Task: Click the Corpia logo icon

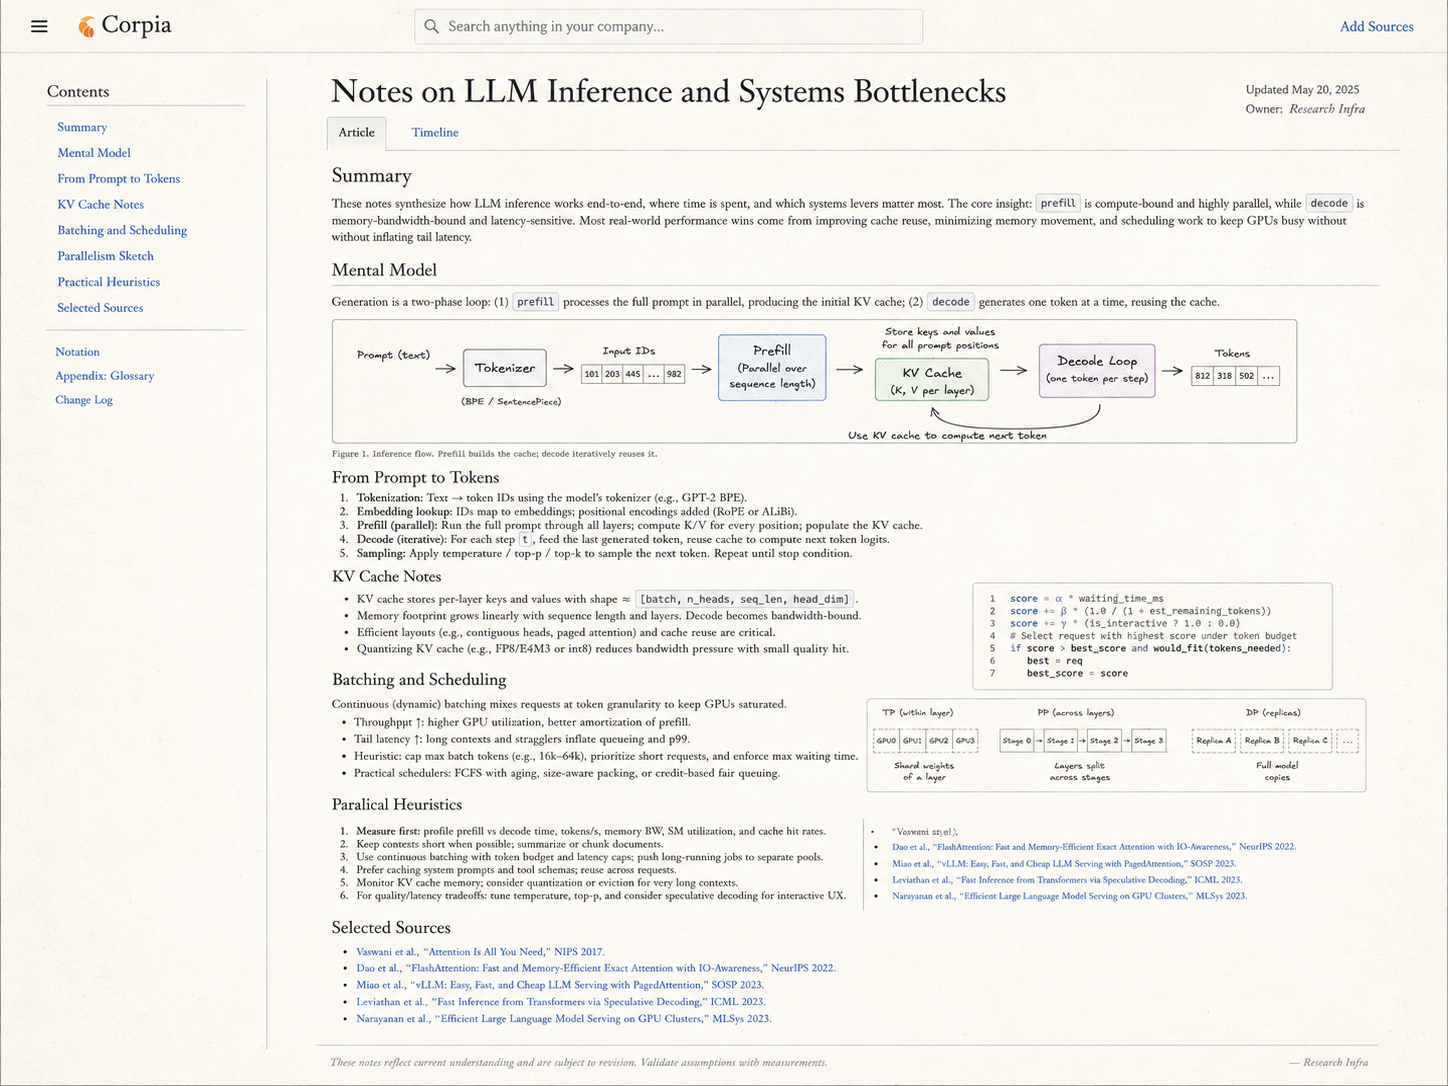Action: pyautogui.click(x=87, y=26)
